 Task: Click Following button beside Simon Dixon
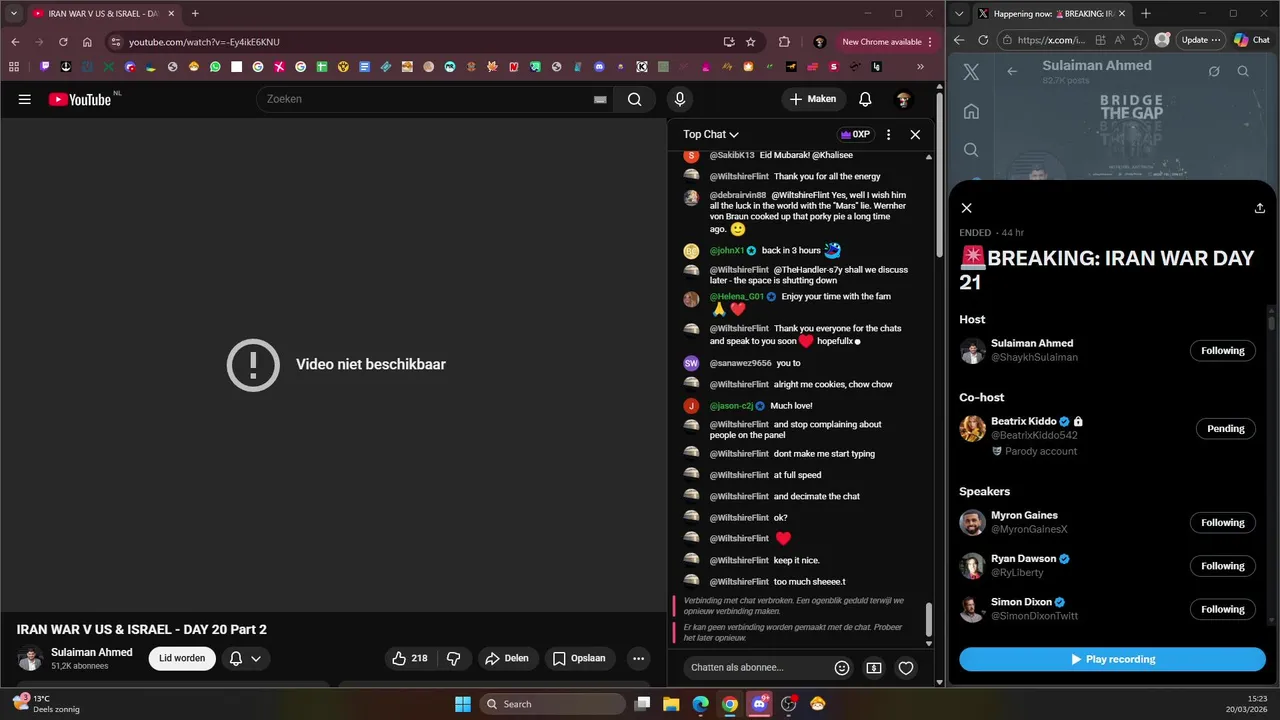point(1223,609)
